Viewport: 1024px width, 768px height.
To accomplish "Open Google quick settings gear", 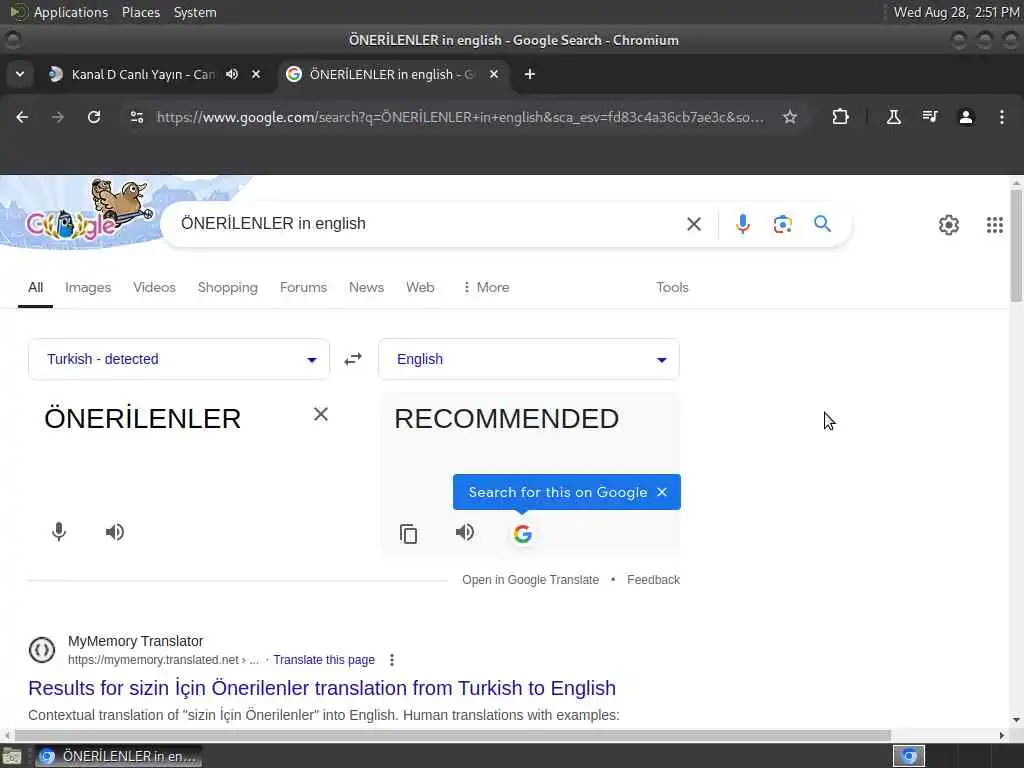I will tap(949, 225).
